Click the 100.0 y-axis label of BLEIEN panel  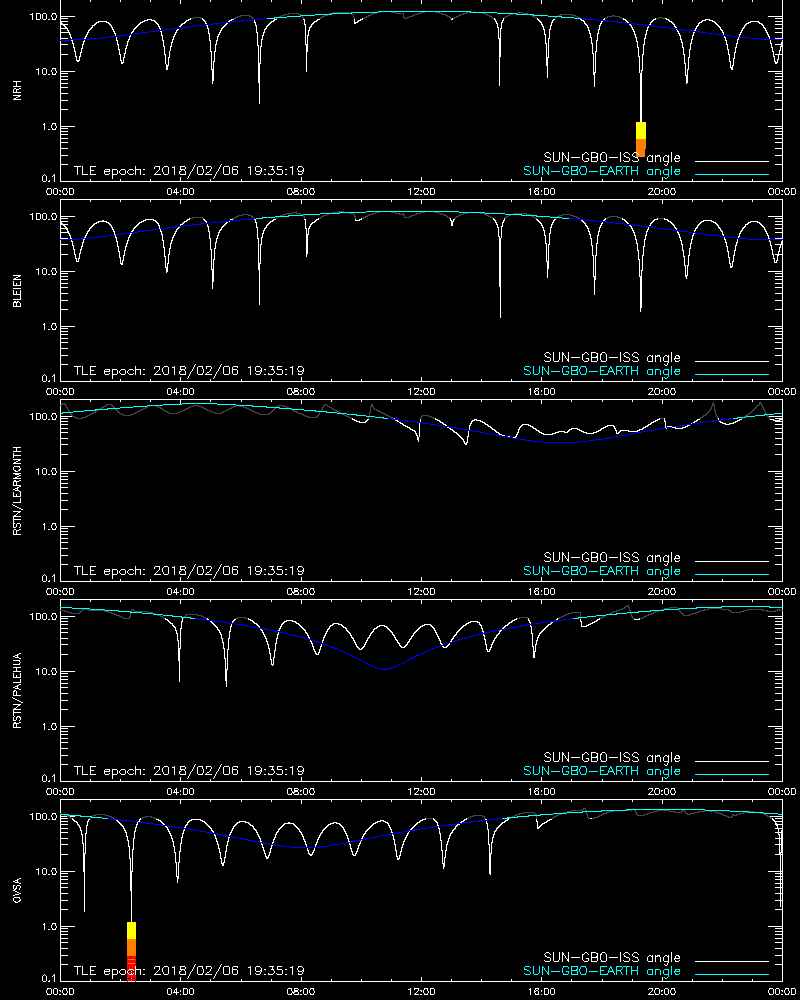[43, 217]
